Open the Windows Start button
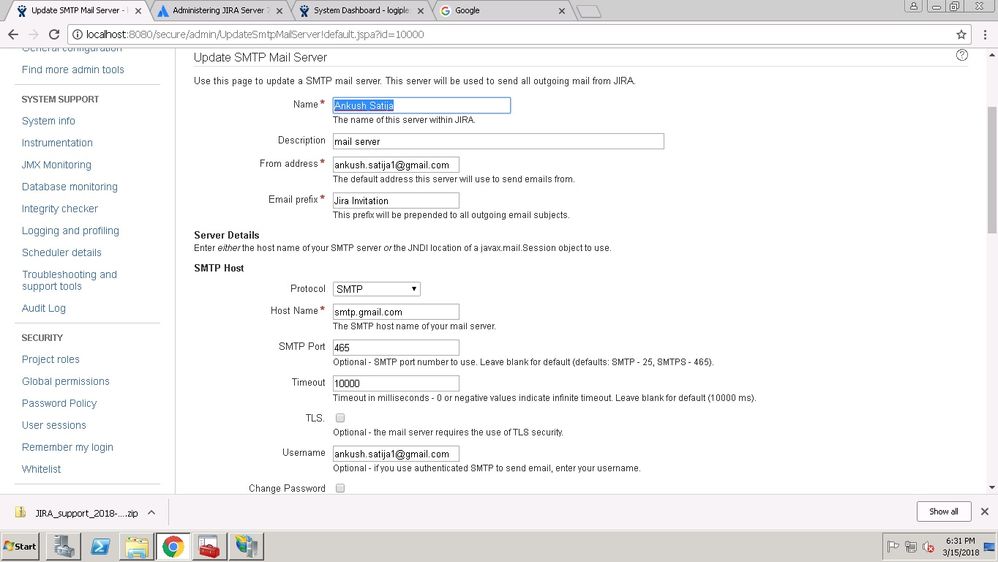Screen dimensions: 998x562 click(x=20, y=546)
